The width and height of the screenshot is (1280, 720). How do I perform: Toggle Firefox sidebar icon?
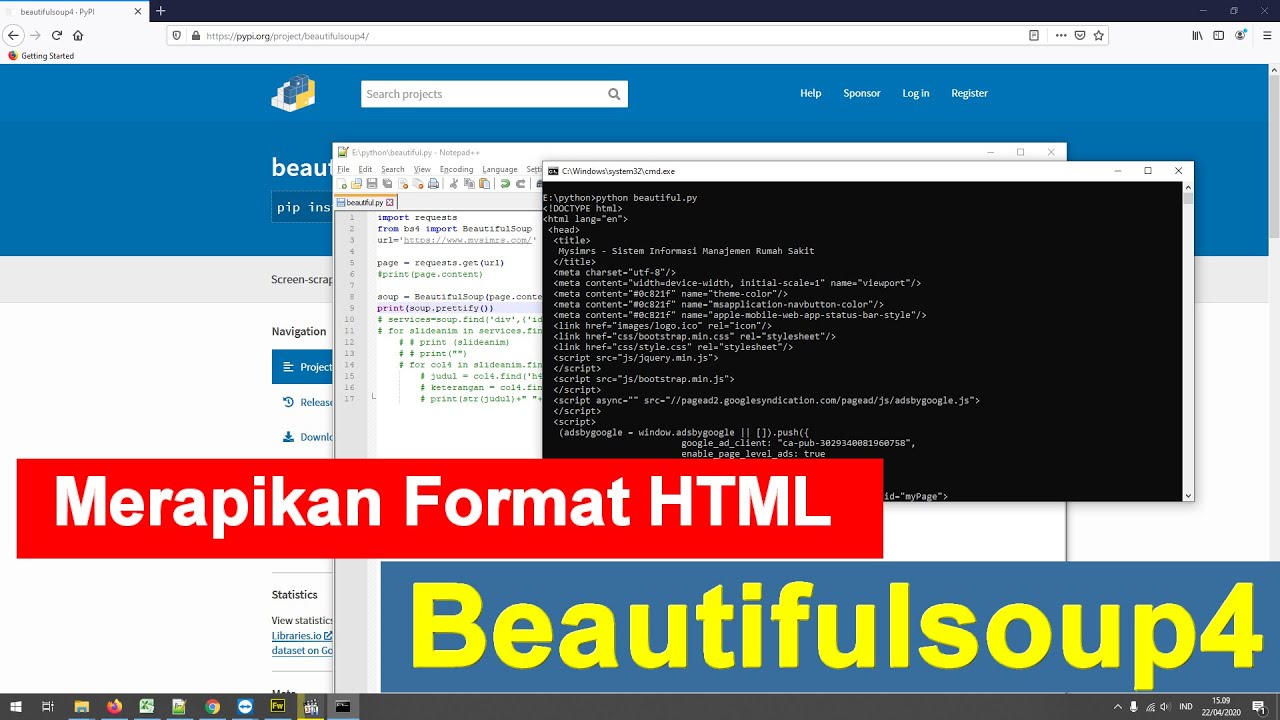coord(1218,35)
